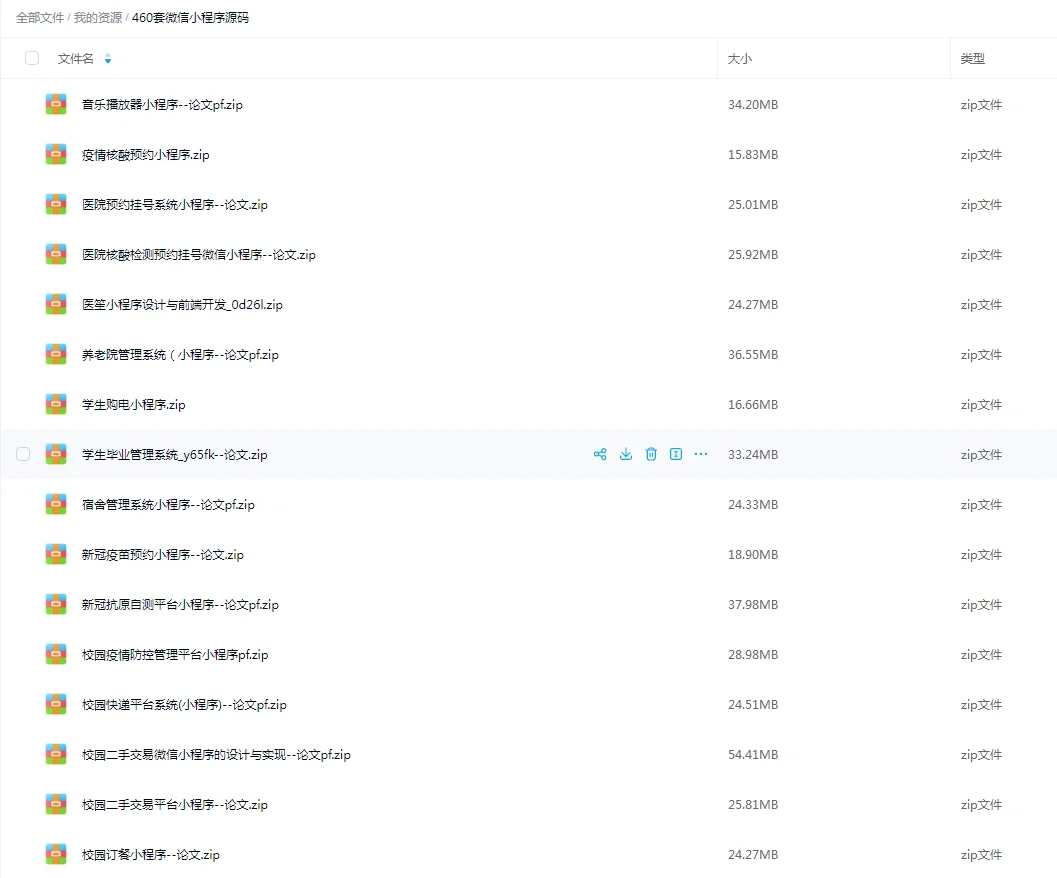Check the select-all checkbox in the header

pyautogui.click(x=32, y=58)
